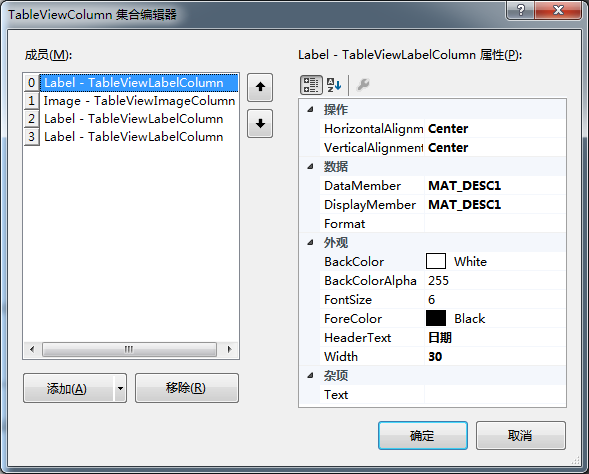The image size is (589, 474).
Task: Edit the VerticalAlignment value Center
Action: tap(495, 148)
